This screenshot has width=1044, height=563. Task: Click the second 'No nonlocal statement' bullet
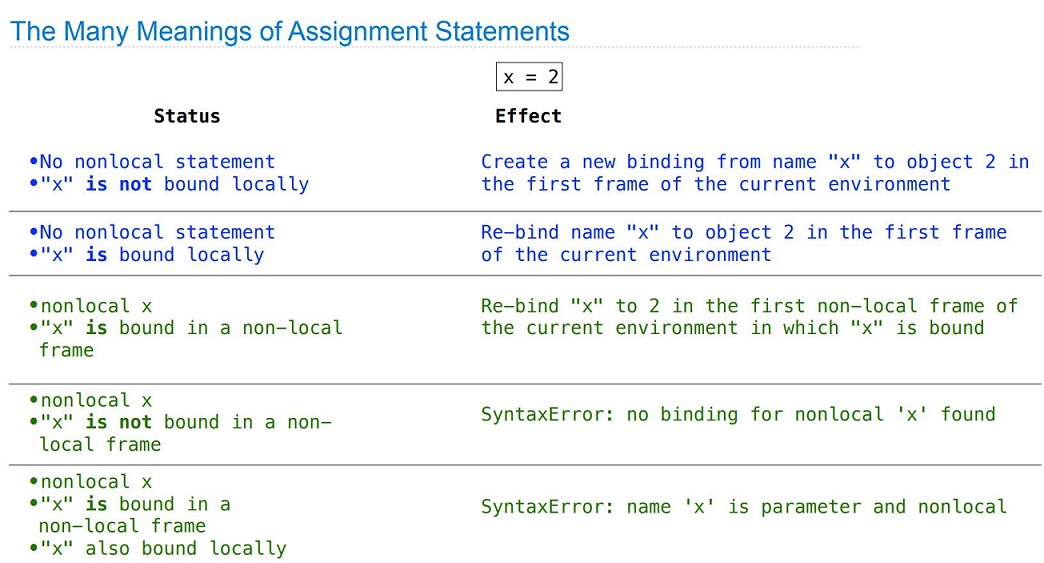pyautogui.click(x=152, y=232)
